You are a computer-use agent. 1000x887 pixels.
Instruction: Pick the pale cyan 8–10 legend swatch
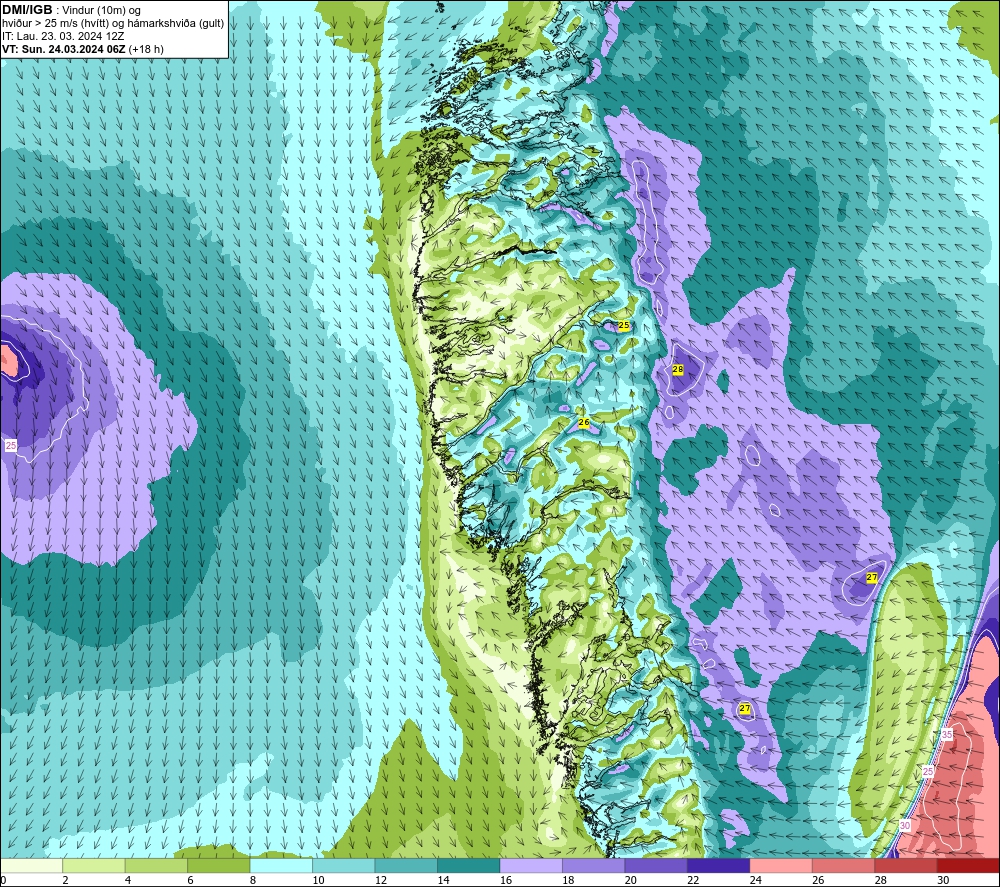281,865
